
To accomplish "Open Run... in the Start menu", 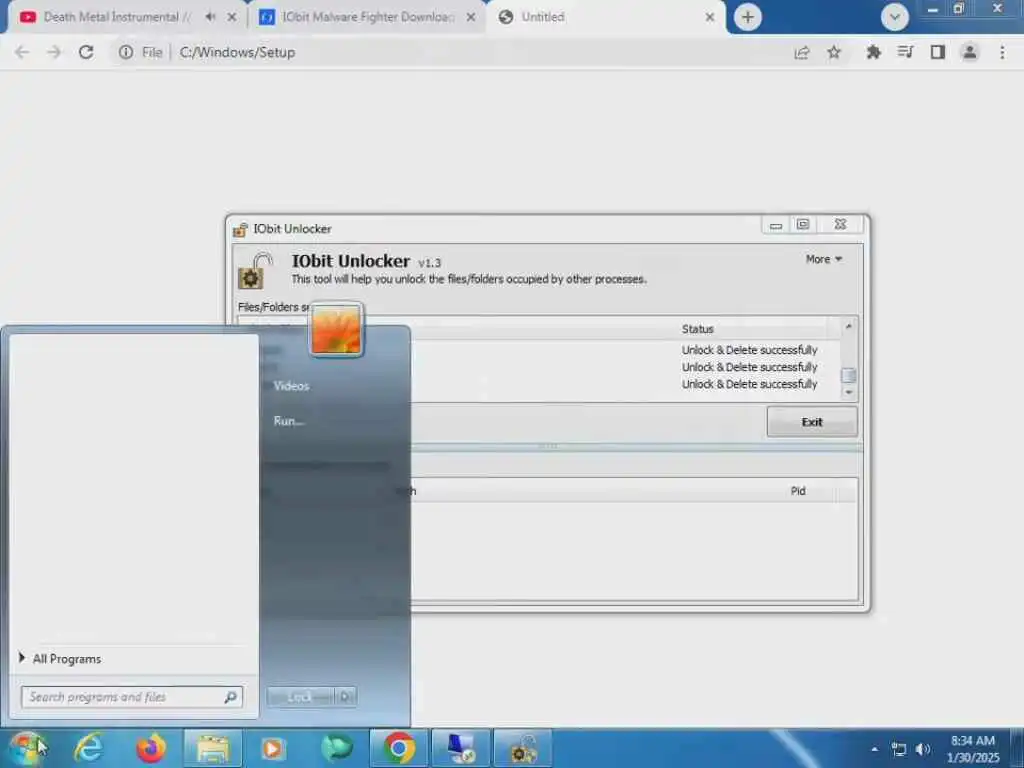I will pos(289,421).
